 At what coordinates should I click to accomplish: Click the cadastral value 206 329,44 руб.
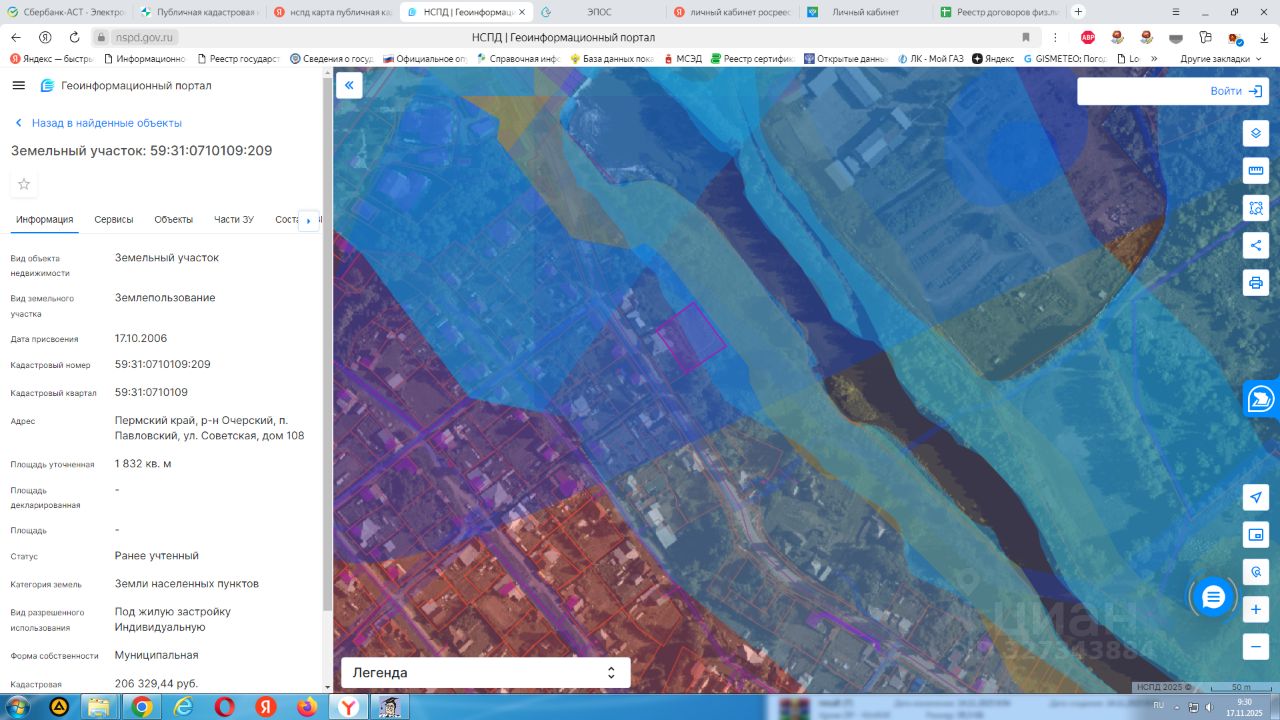(157, 683)
